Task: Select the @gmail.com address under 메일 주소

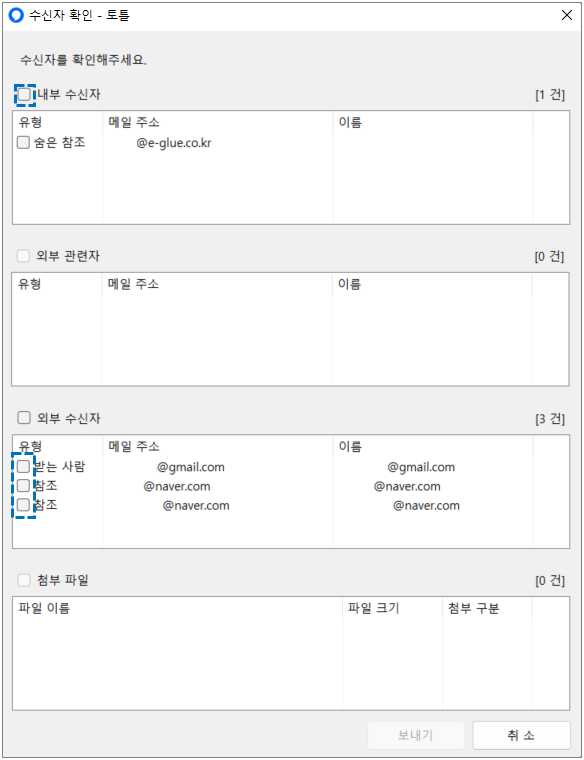Action: click(x=190, y=467)
